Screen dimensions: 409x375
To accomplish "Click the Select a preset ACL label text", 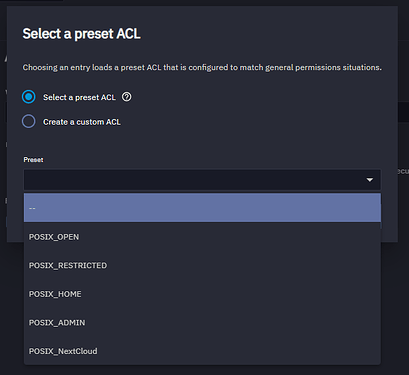I will 79,97.
